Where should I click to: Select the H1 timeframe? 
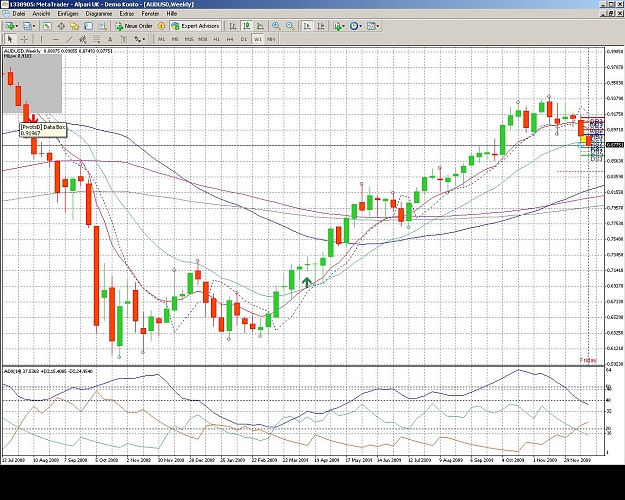click(216, 39)
